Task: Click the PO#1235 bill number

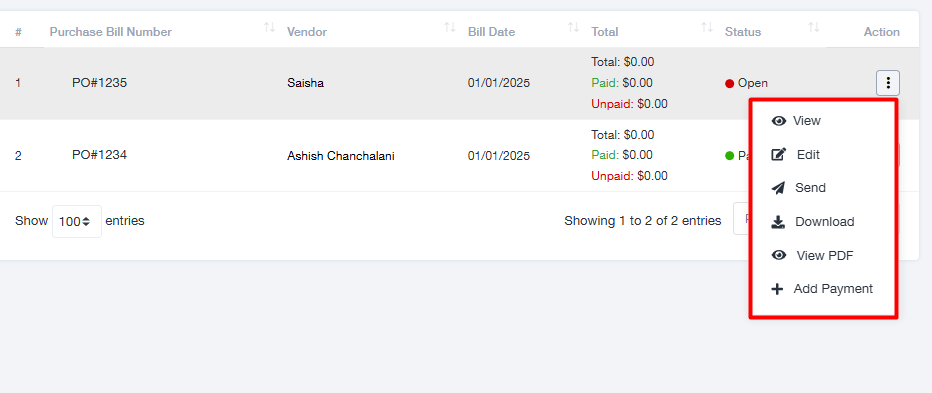Action: pyautogui.click(x=99, y=83)
